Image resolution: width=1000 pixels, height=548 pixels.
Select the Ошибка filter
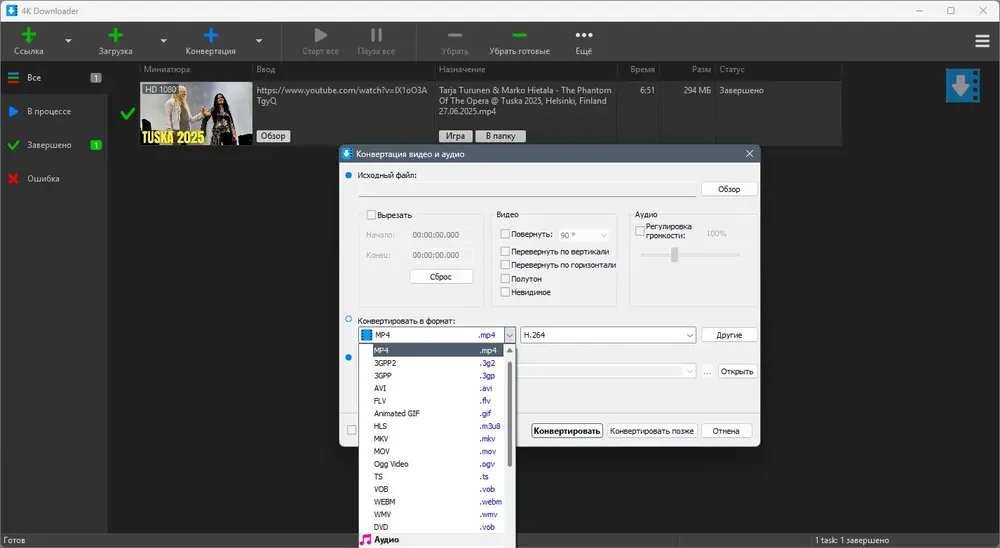pyautogui.click(x=54, y=179)
